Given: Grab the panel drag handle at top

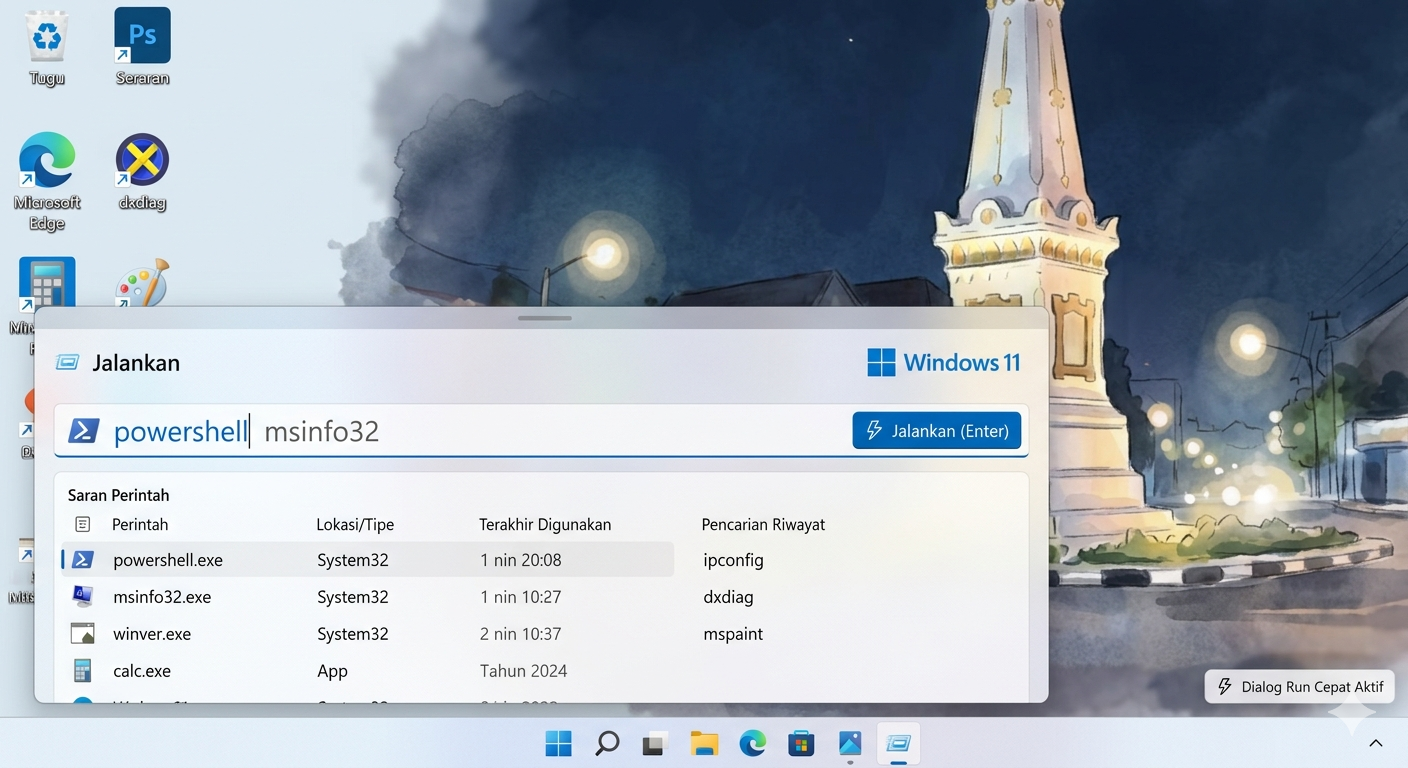Looking at the screenshot, I should tap(545, 318).
